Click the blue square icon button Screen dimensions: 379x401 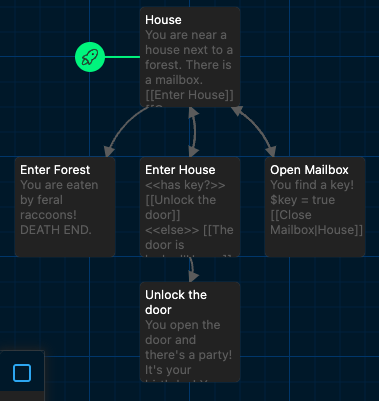point(22,373)
